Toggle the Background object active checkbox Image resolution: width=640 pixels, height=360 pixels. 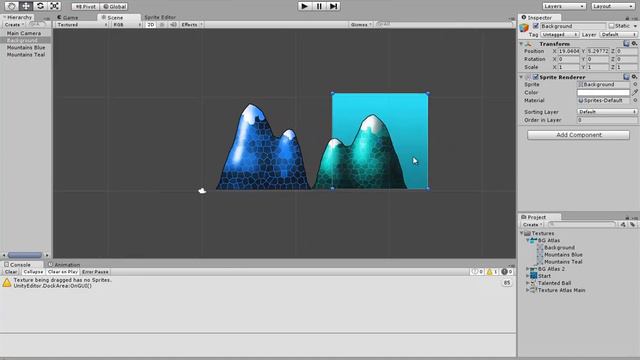pos(536,26)
